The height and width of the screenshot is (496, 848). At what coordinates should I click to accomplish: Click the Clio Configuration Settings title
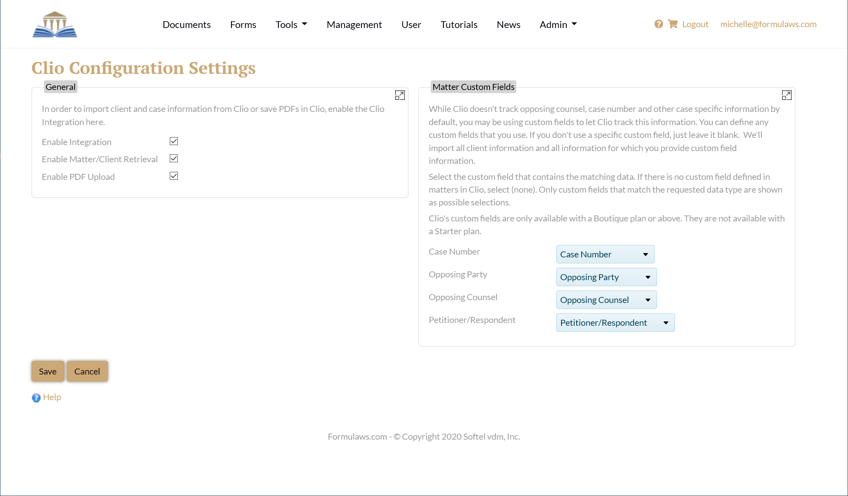click(143, 68)
